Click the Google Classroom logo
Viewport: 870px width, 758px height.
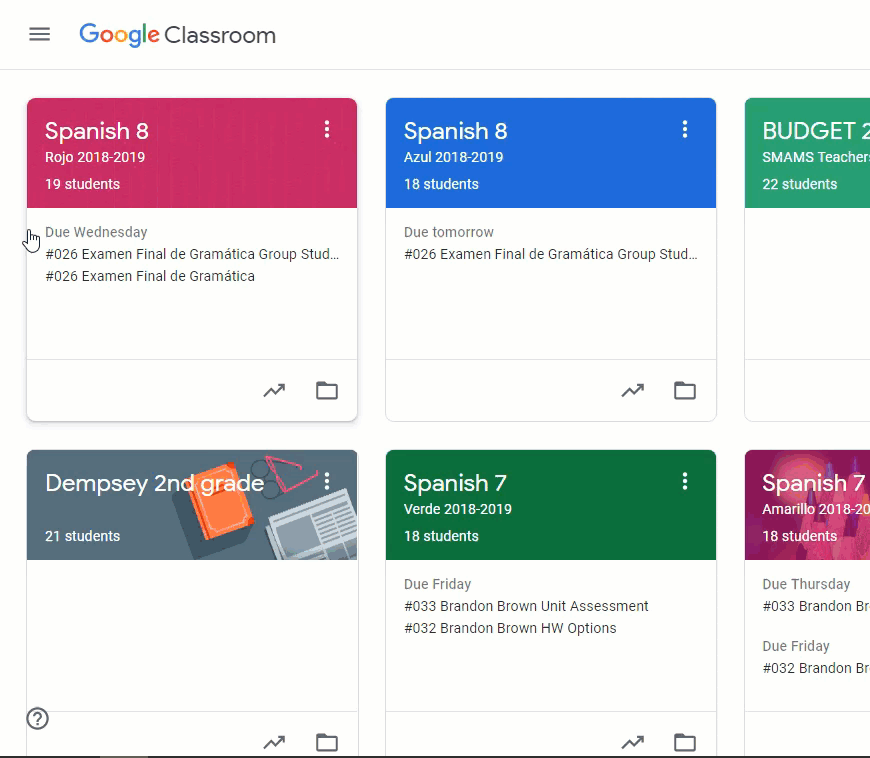coord(178,35)
